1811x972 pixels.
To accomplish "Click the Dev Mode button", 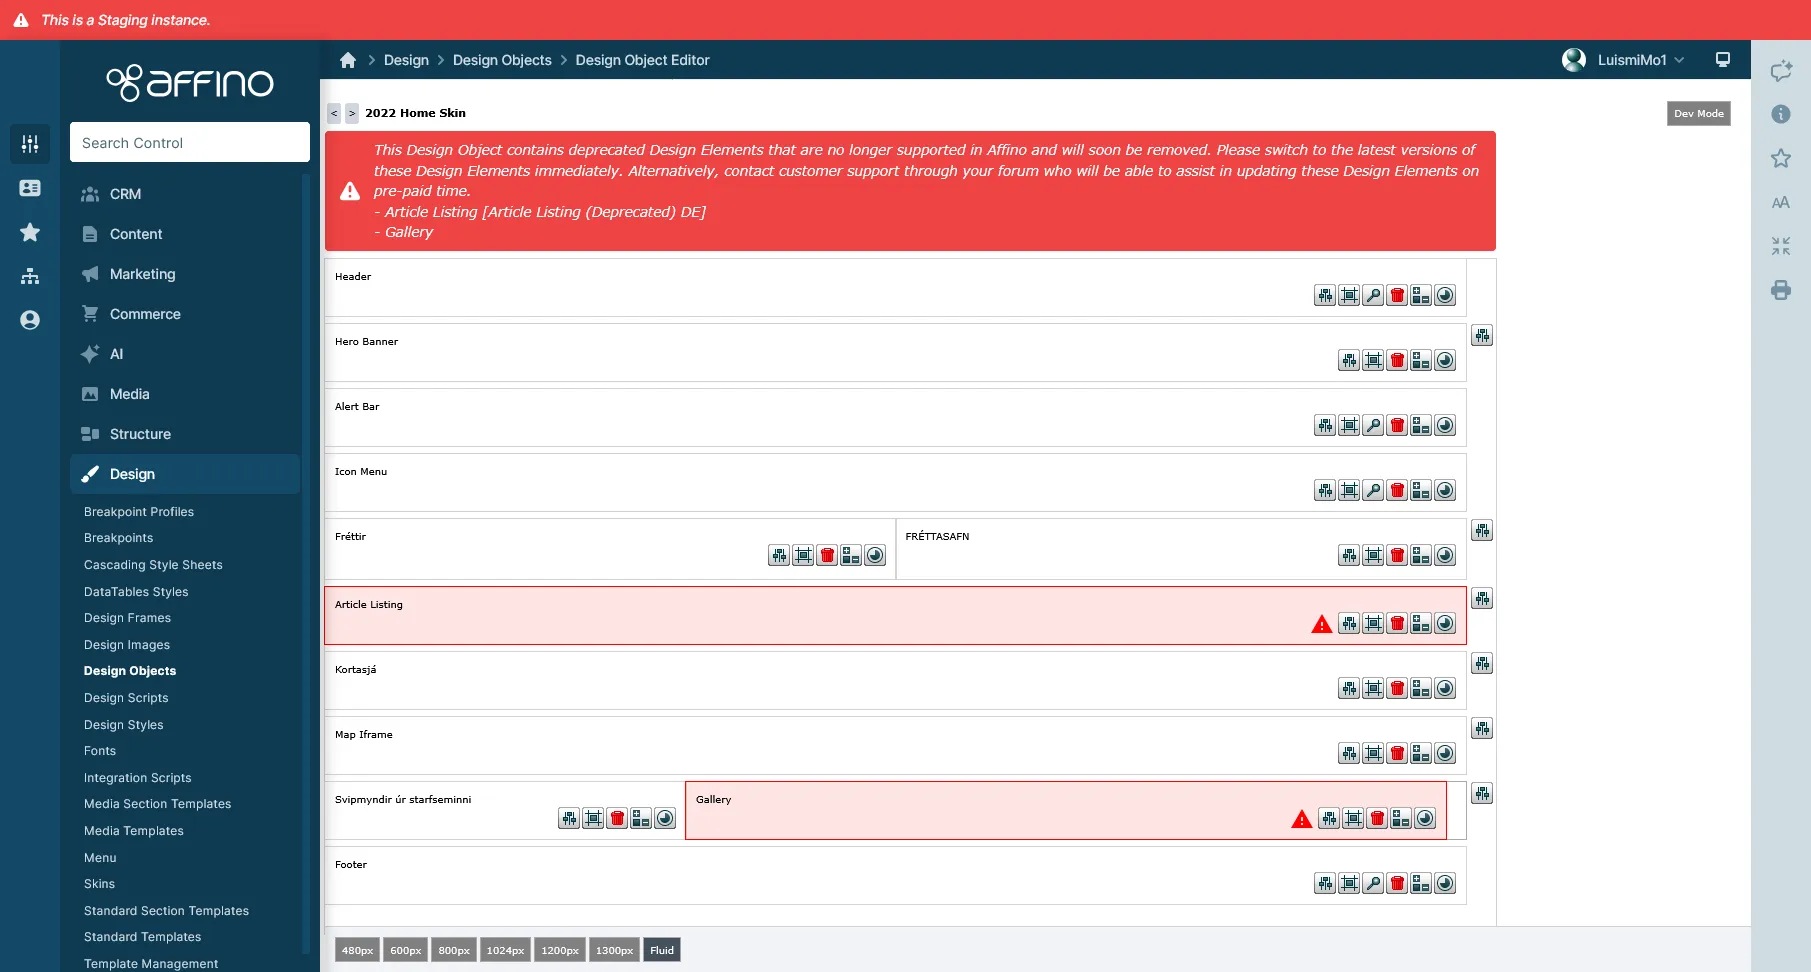I will pyautogui.click(x=1699, y=113).
